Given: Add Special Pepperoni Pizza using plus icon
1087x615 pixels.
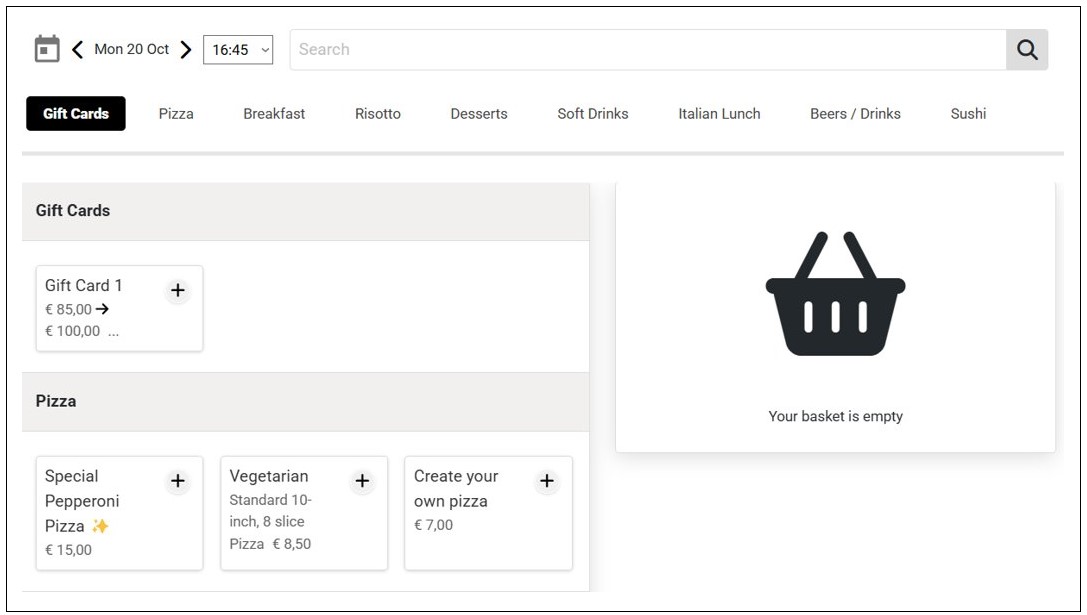Looking at the screenshot, I should pos(177,482).
